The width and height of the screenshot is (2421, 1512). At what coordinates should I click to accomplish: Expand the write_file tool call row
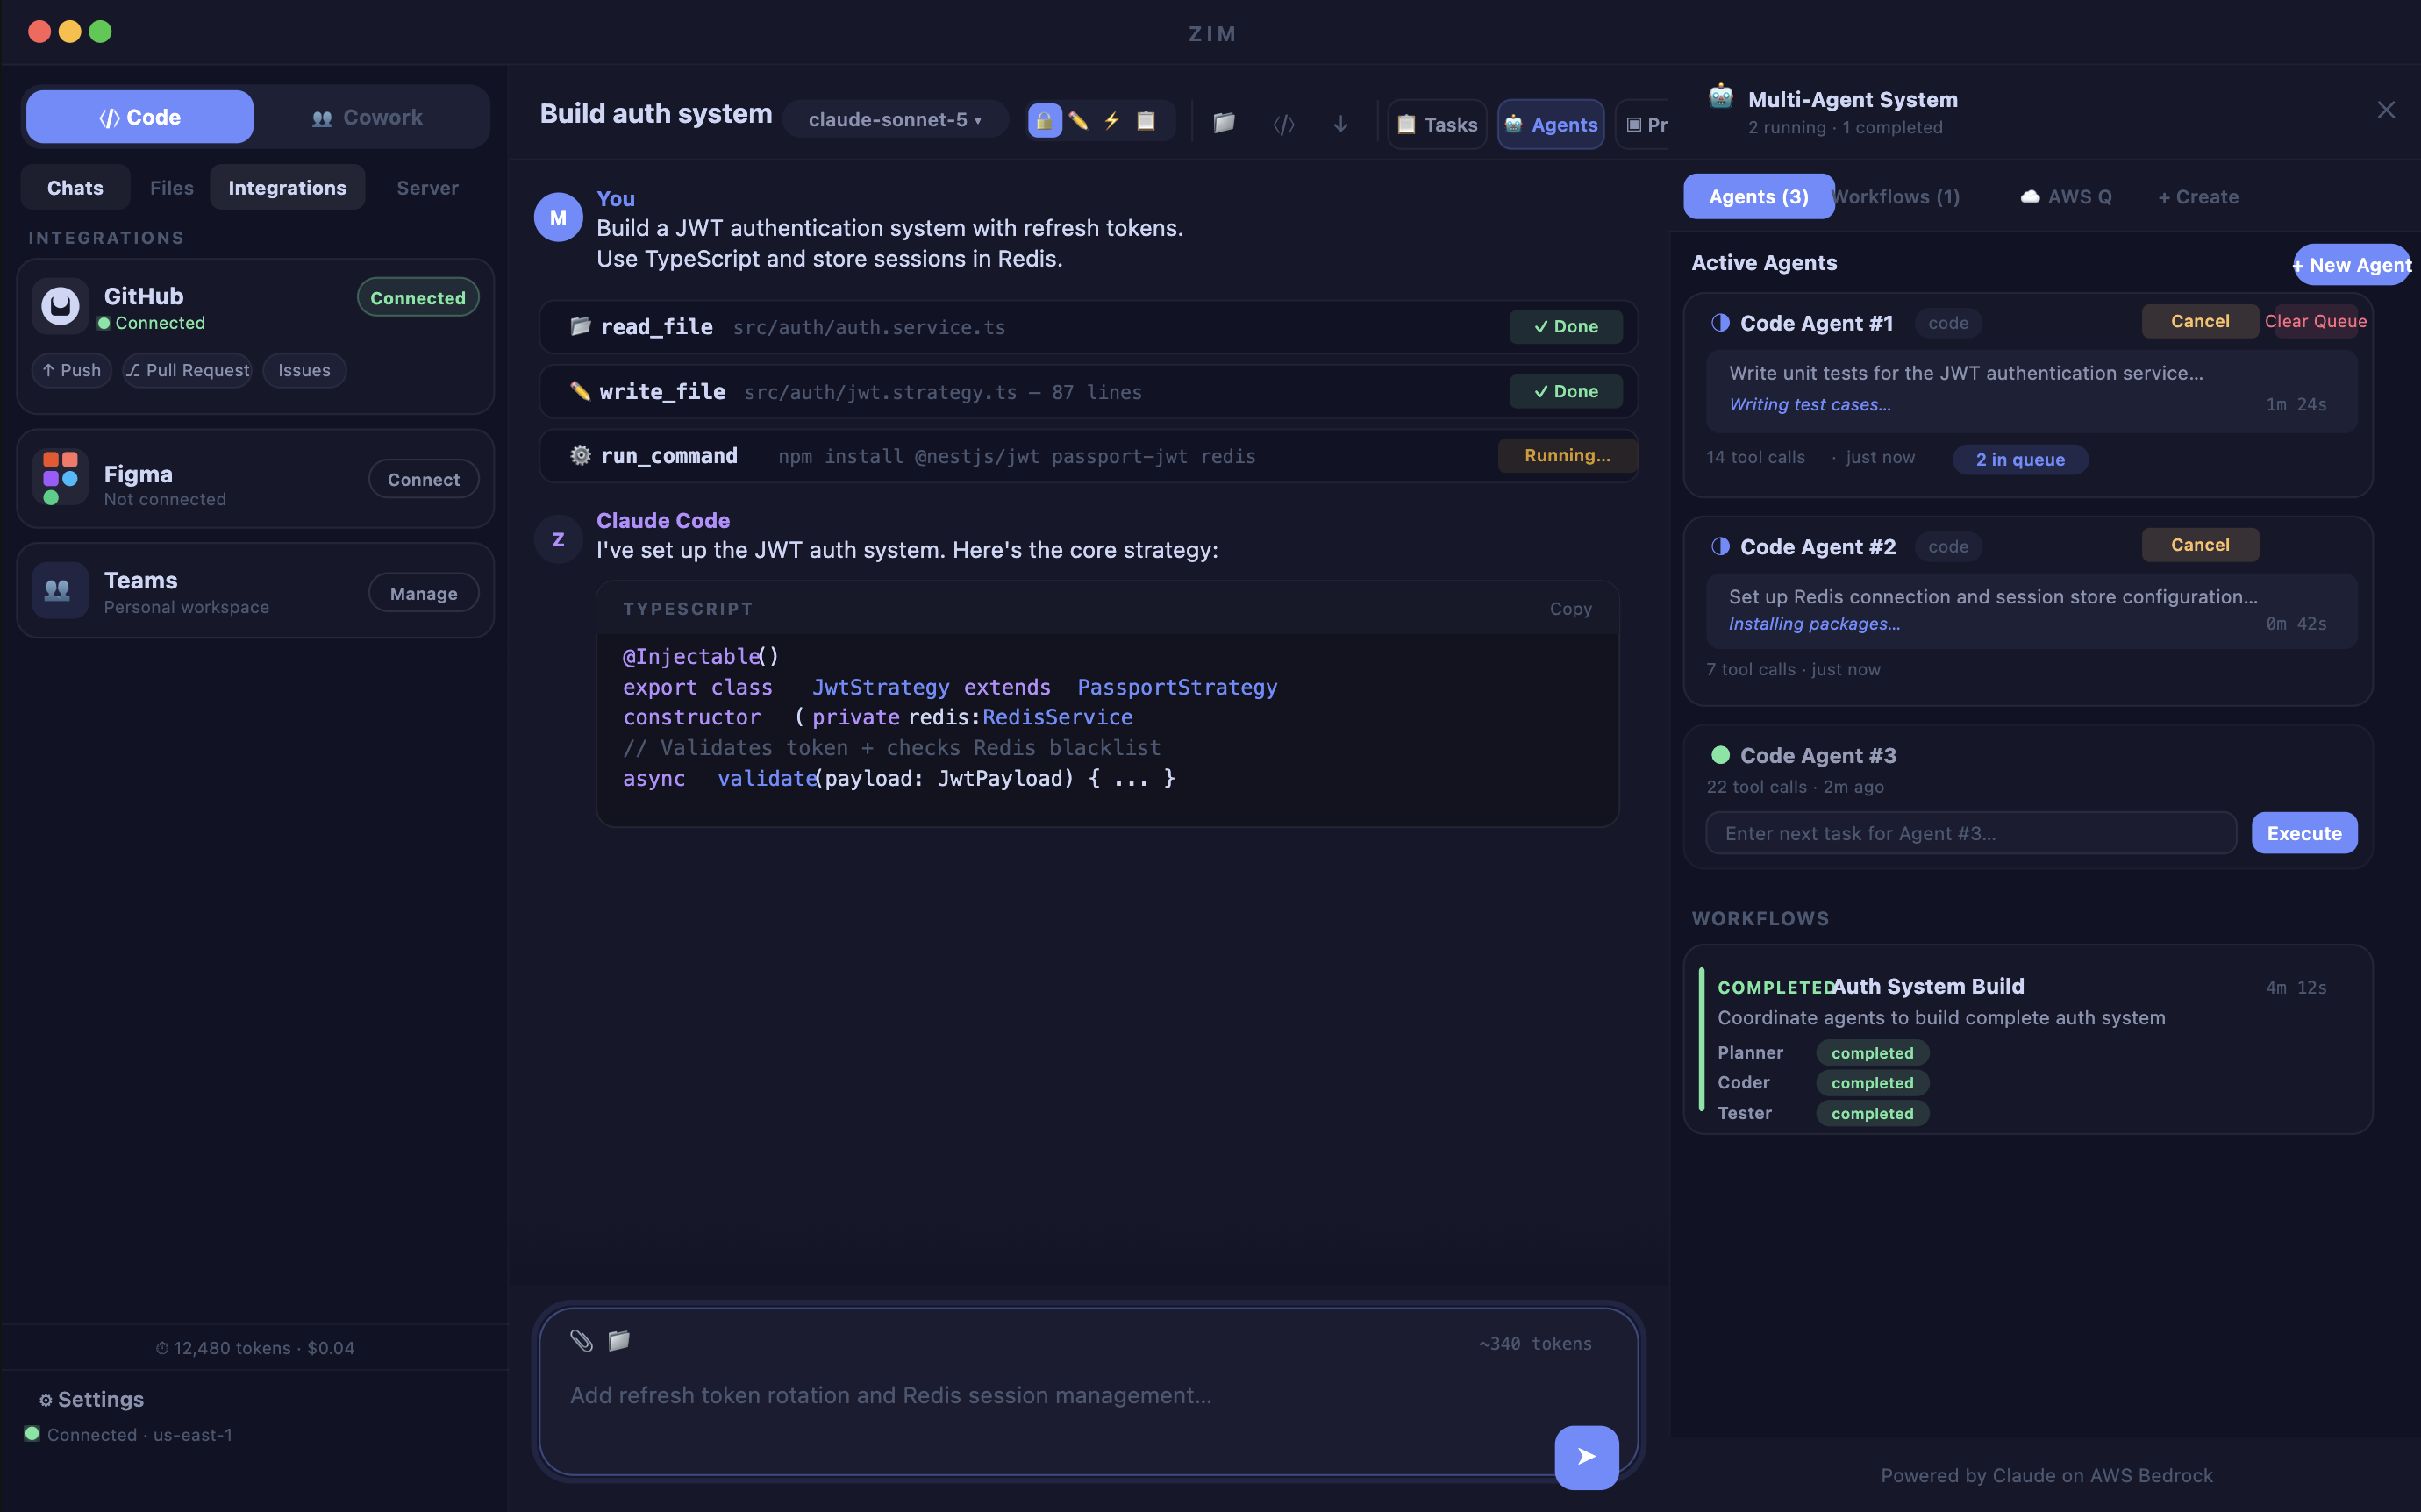[x=1088, y=391]
